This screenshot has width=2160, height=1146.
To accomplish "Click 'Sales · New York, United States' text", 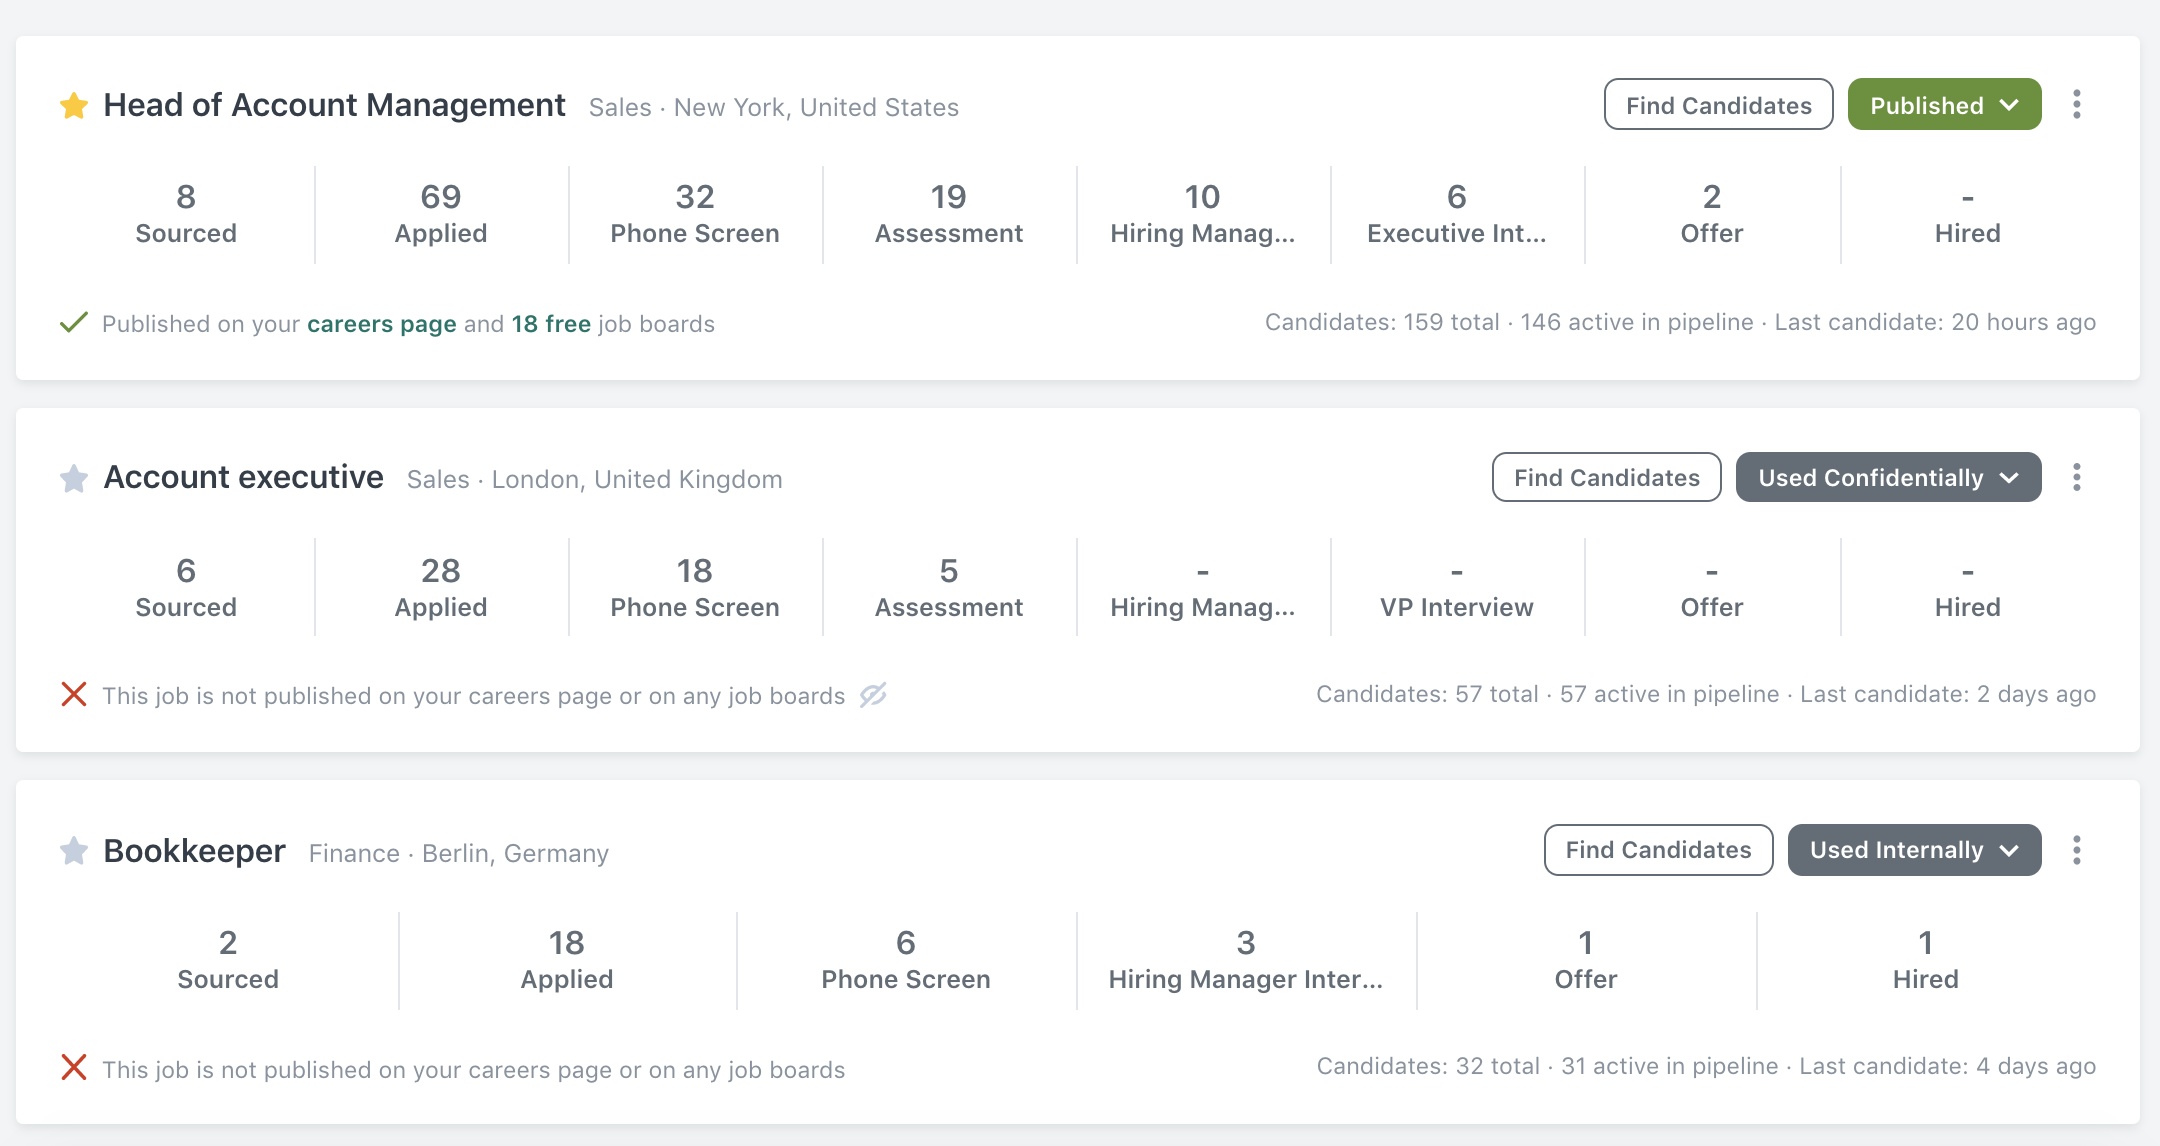I will point(774,107).
